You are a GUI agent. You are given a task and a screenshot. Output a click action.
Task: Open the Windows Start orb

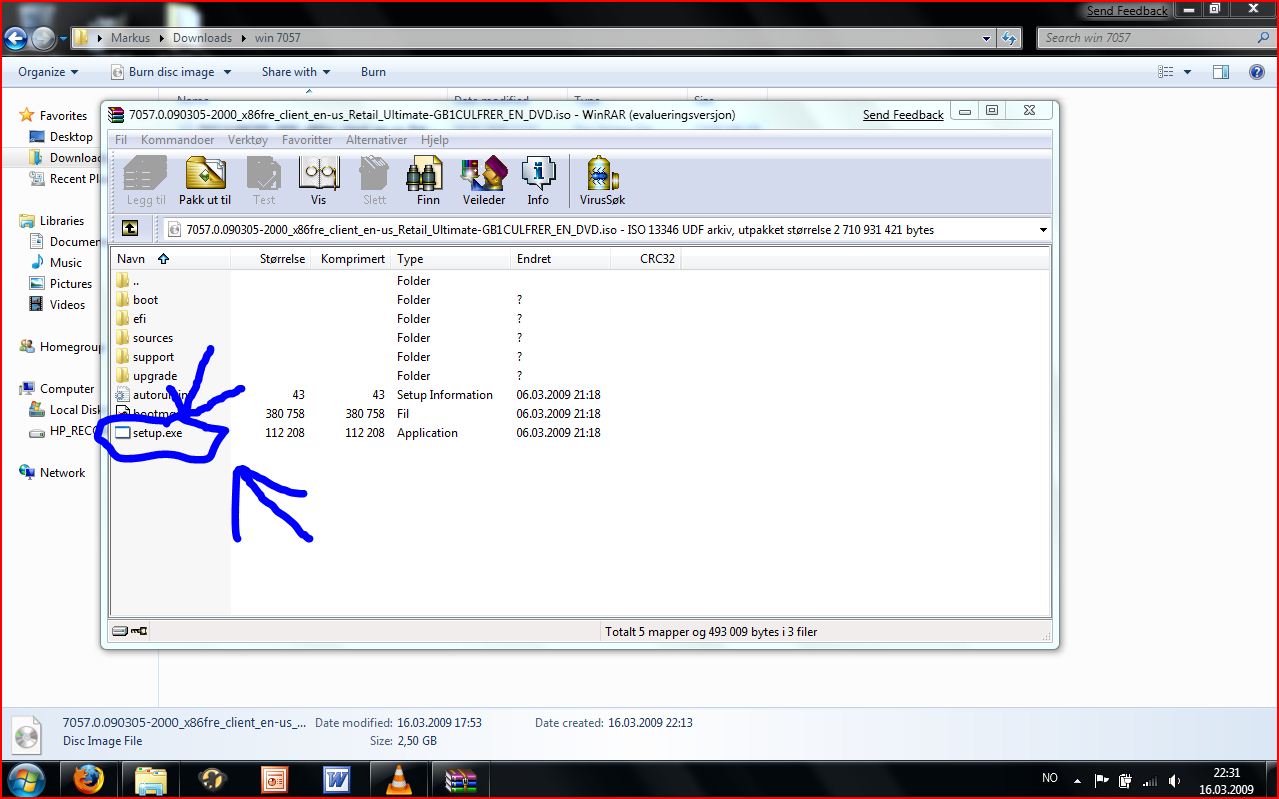coord(25,778)
